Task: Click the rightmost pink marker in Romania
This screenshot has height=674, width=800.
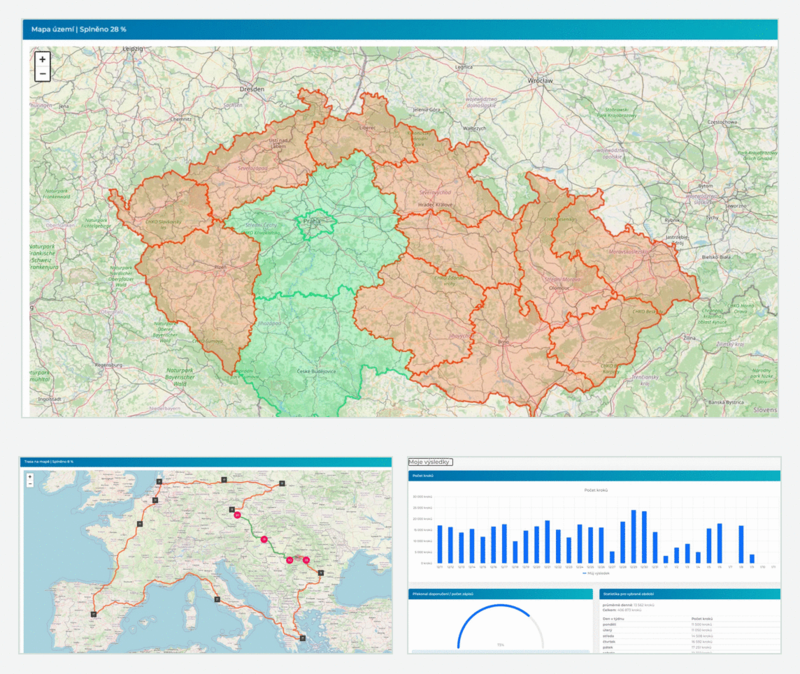Action: 306,560
